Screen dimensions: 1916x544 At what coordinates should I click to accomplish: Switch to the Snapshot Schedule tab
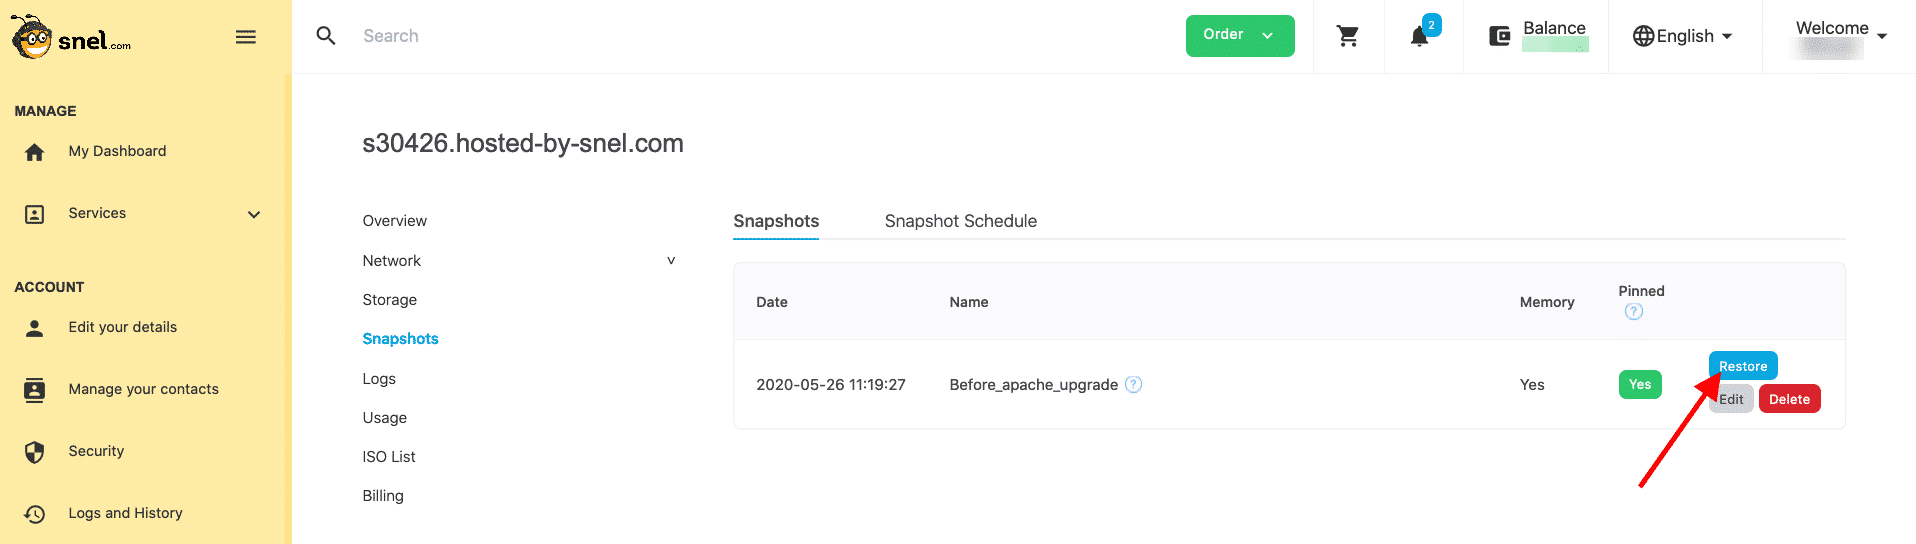(960, 221)
